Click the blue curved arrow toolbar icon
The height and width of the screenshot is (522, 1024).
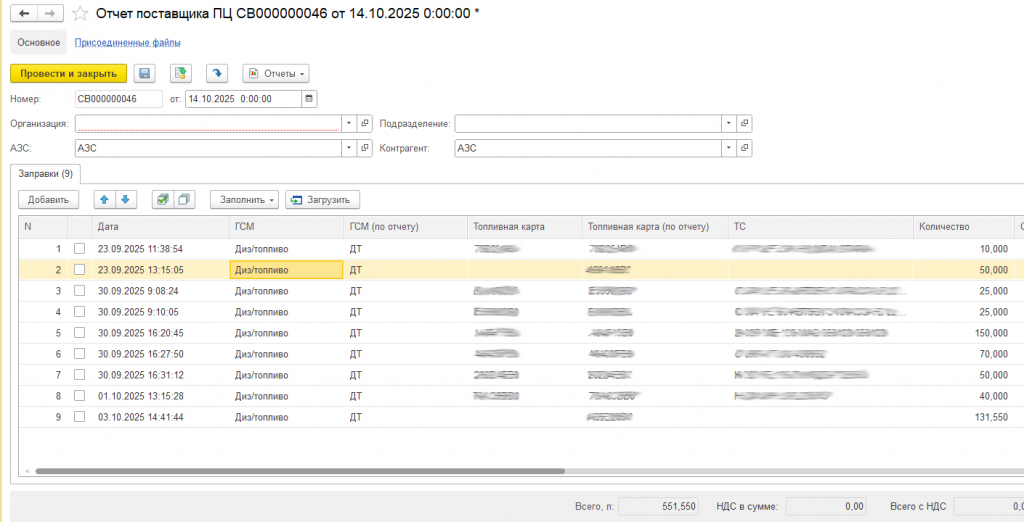coord(217,74)
